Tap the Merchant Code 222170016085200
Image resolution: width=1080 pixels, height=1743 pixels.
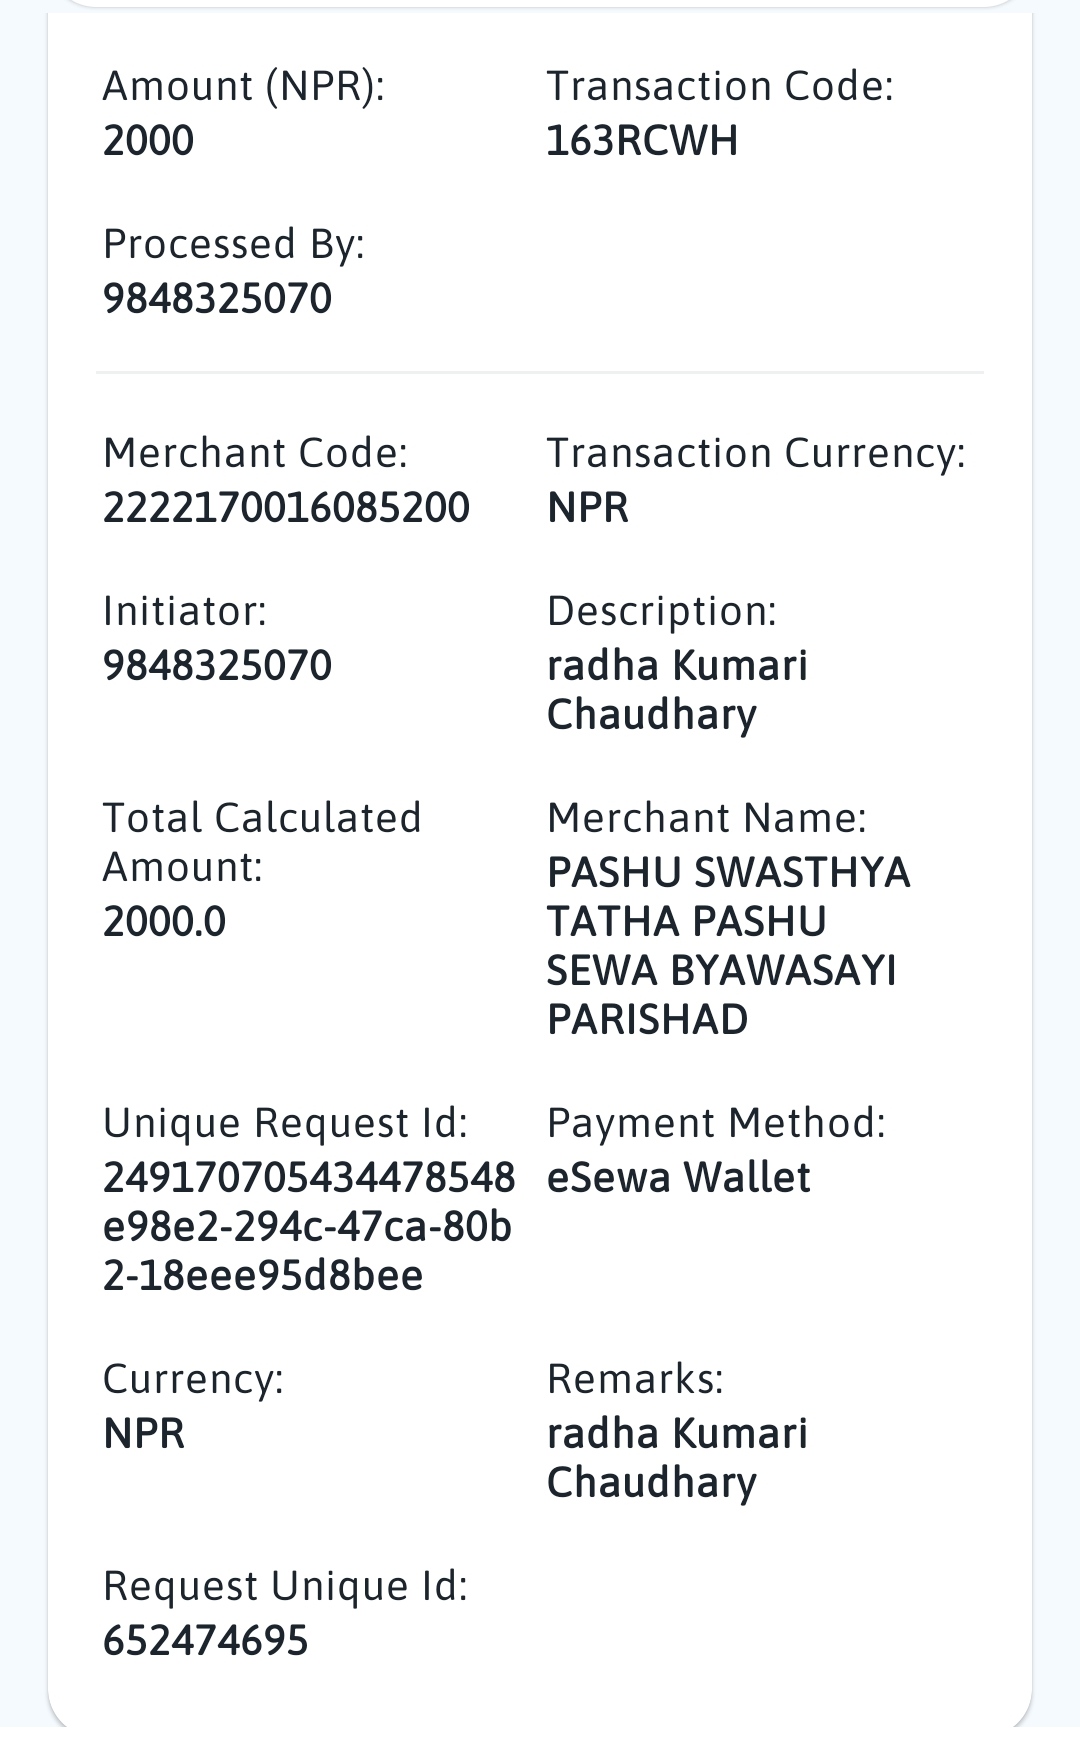[286, 506]
